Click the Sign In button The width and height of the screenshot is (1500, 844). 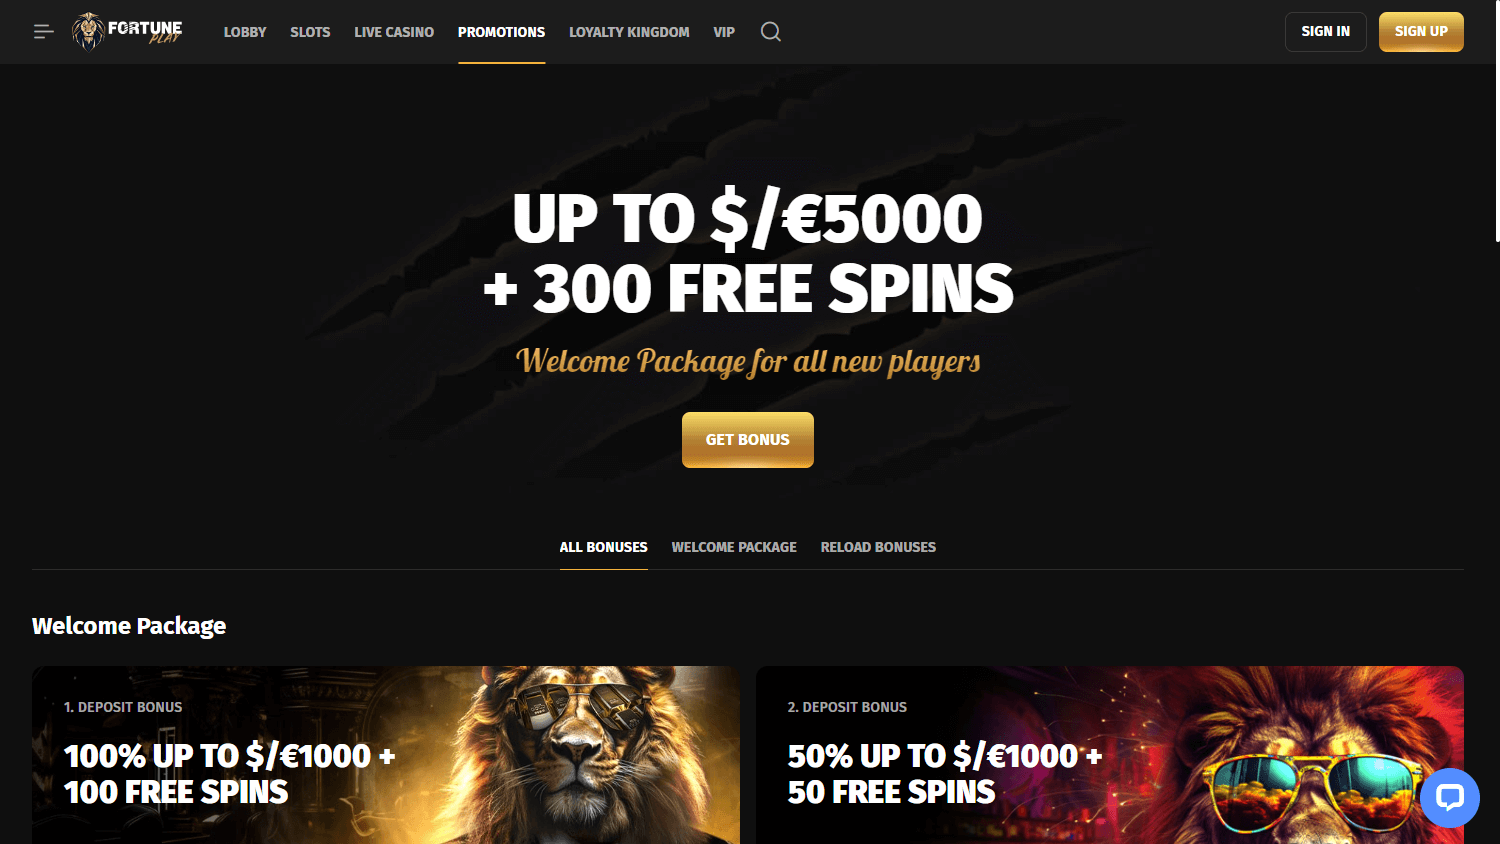point(1325,32)
